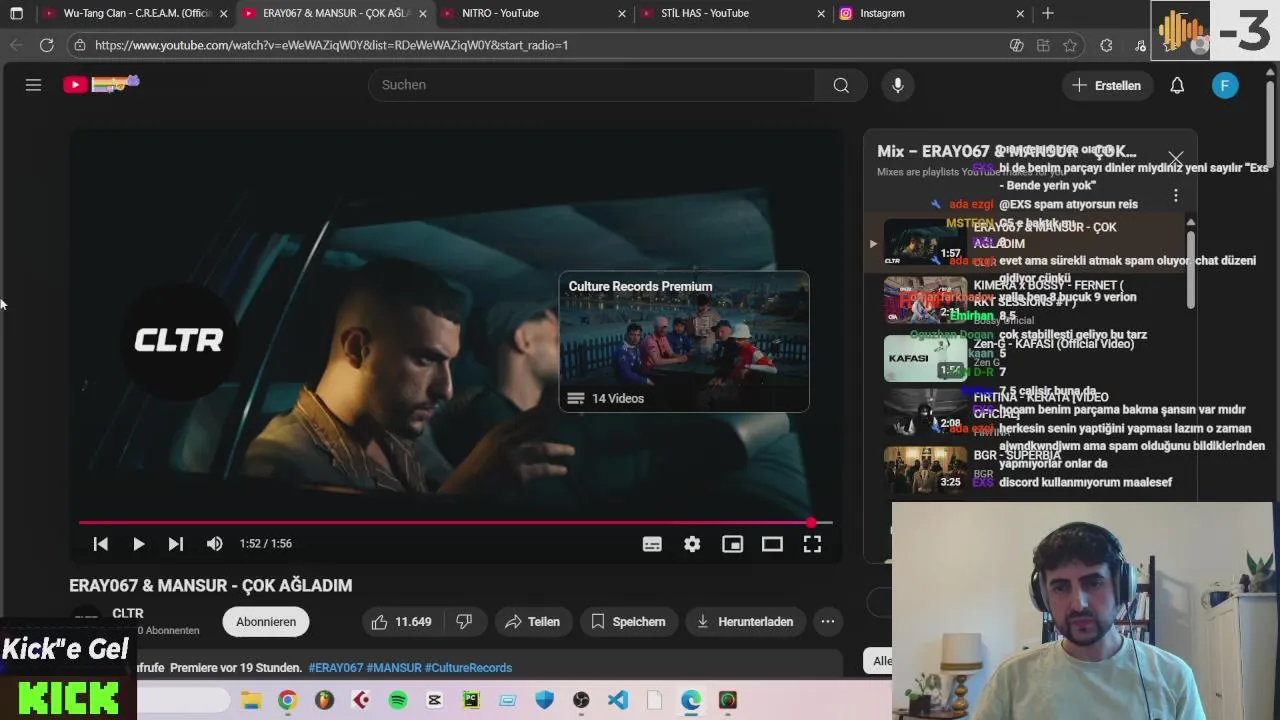Select the browser address bar URL

click(331, 45)
